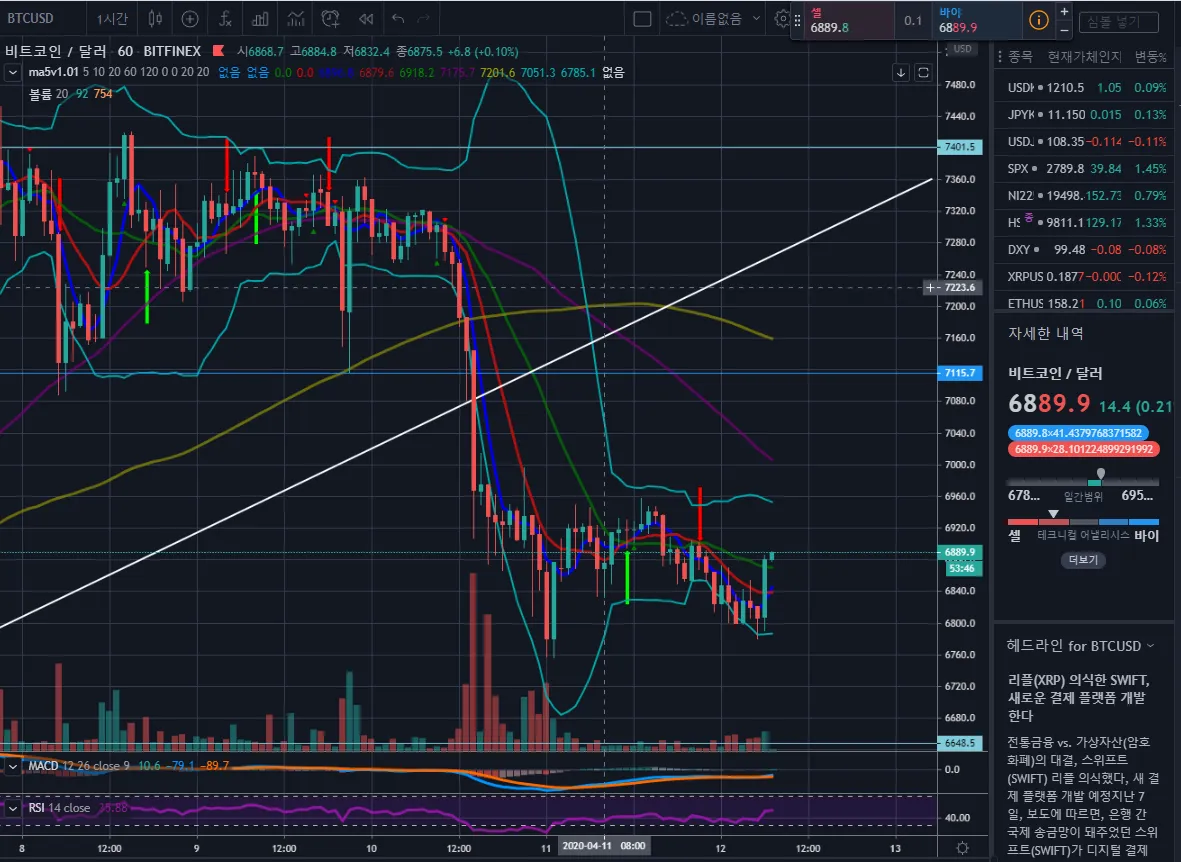The height and width of the screenshot is (862, 1181).
Task: Click the daily range 일간범위 slider marker
Action: coord(1100,474)
